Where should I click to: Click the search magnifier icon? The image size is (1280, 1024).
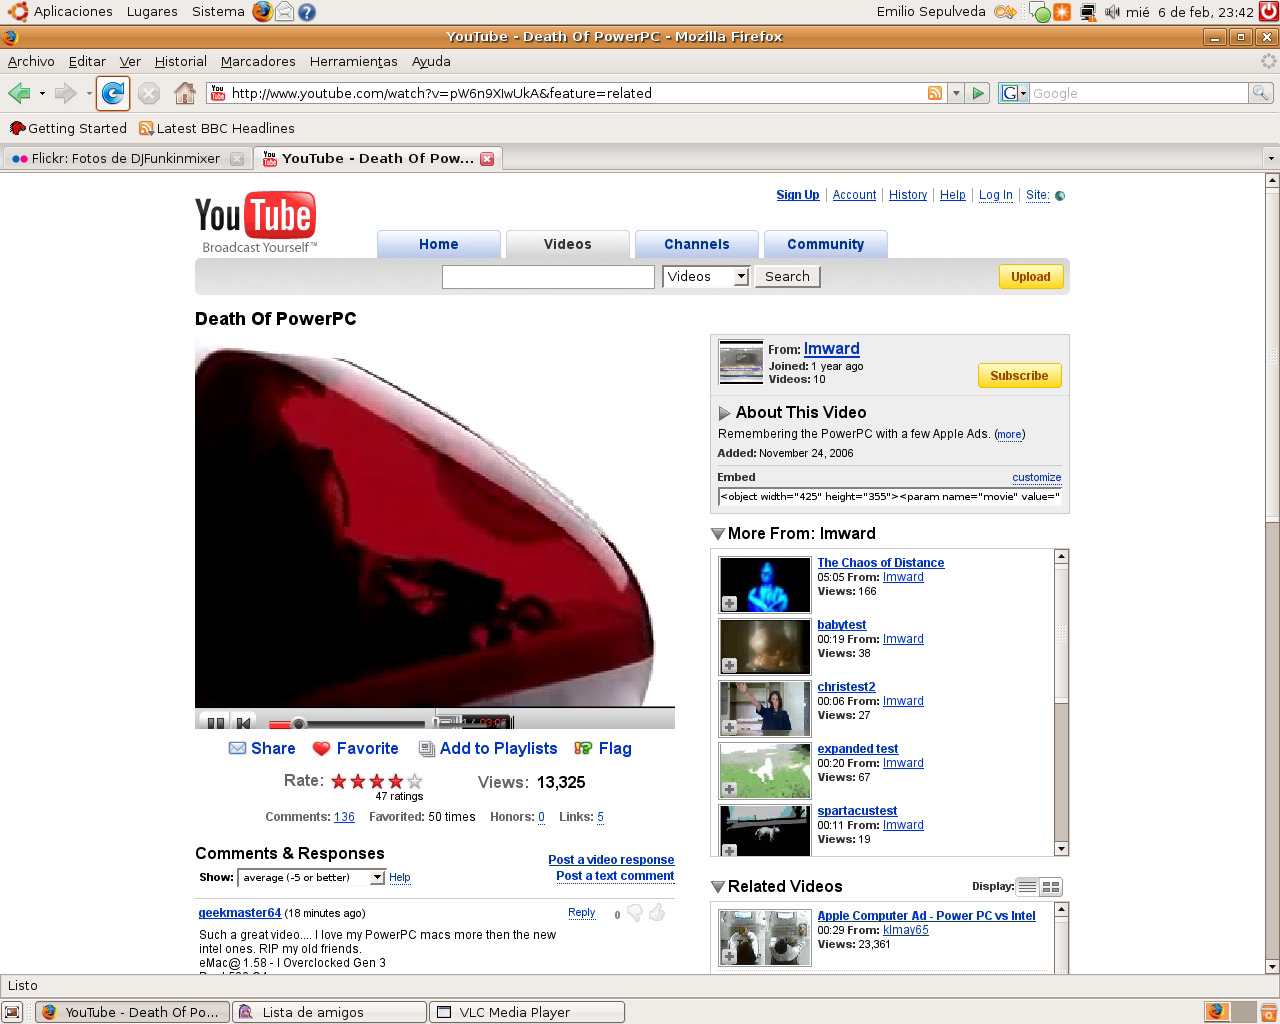(1261, 93)
